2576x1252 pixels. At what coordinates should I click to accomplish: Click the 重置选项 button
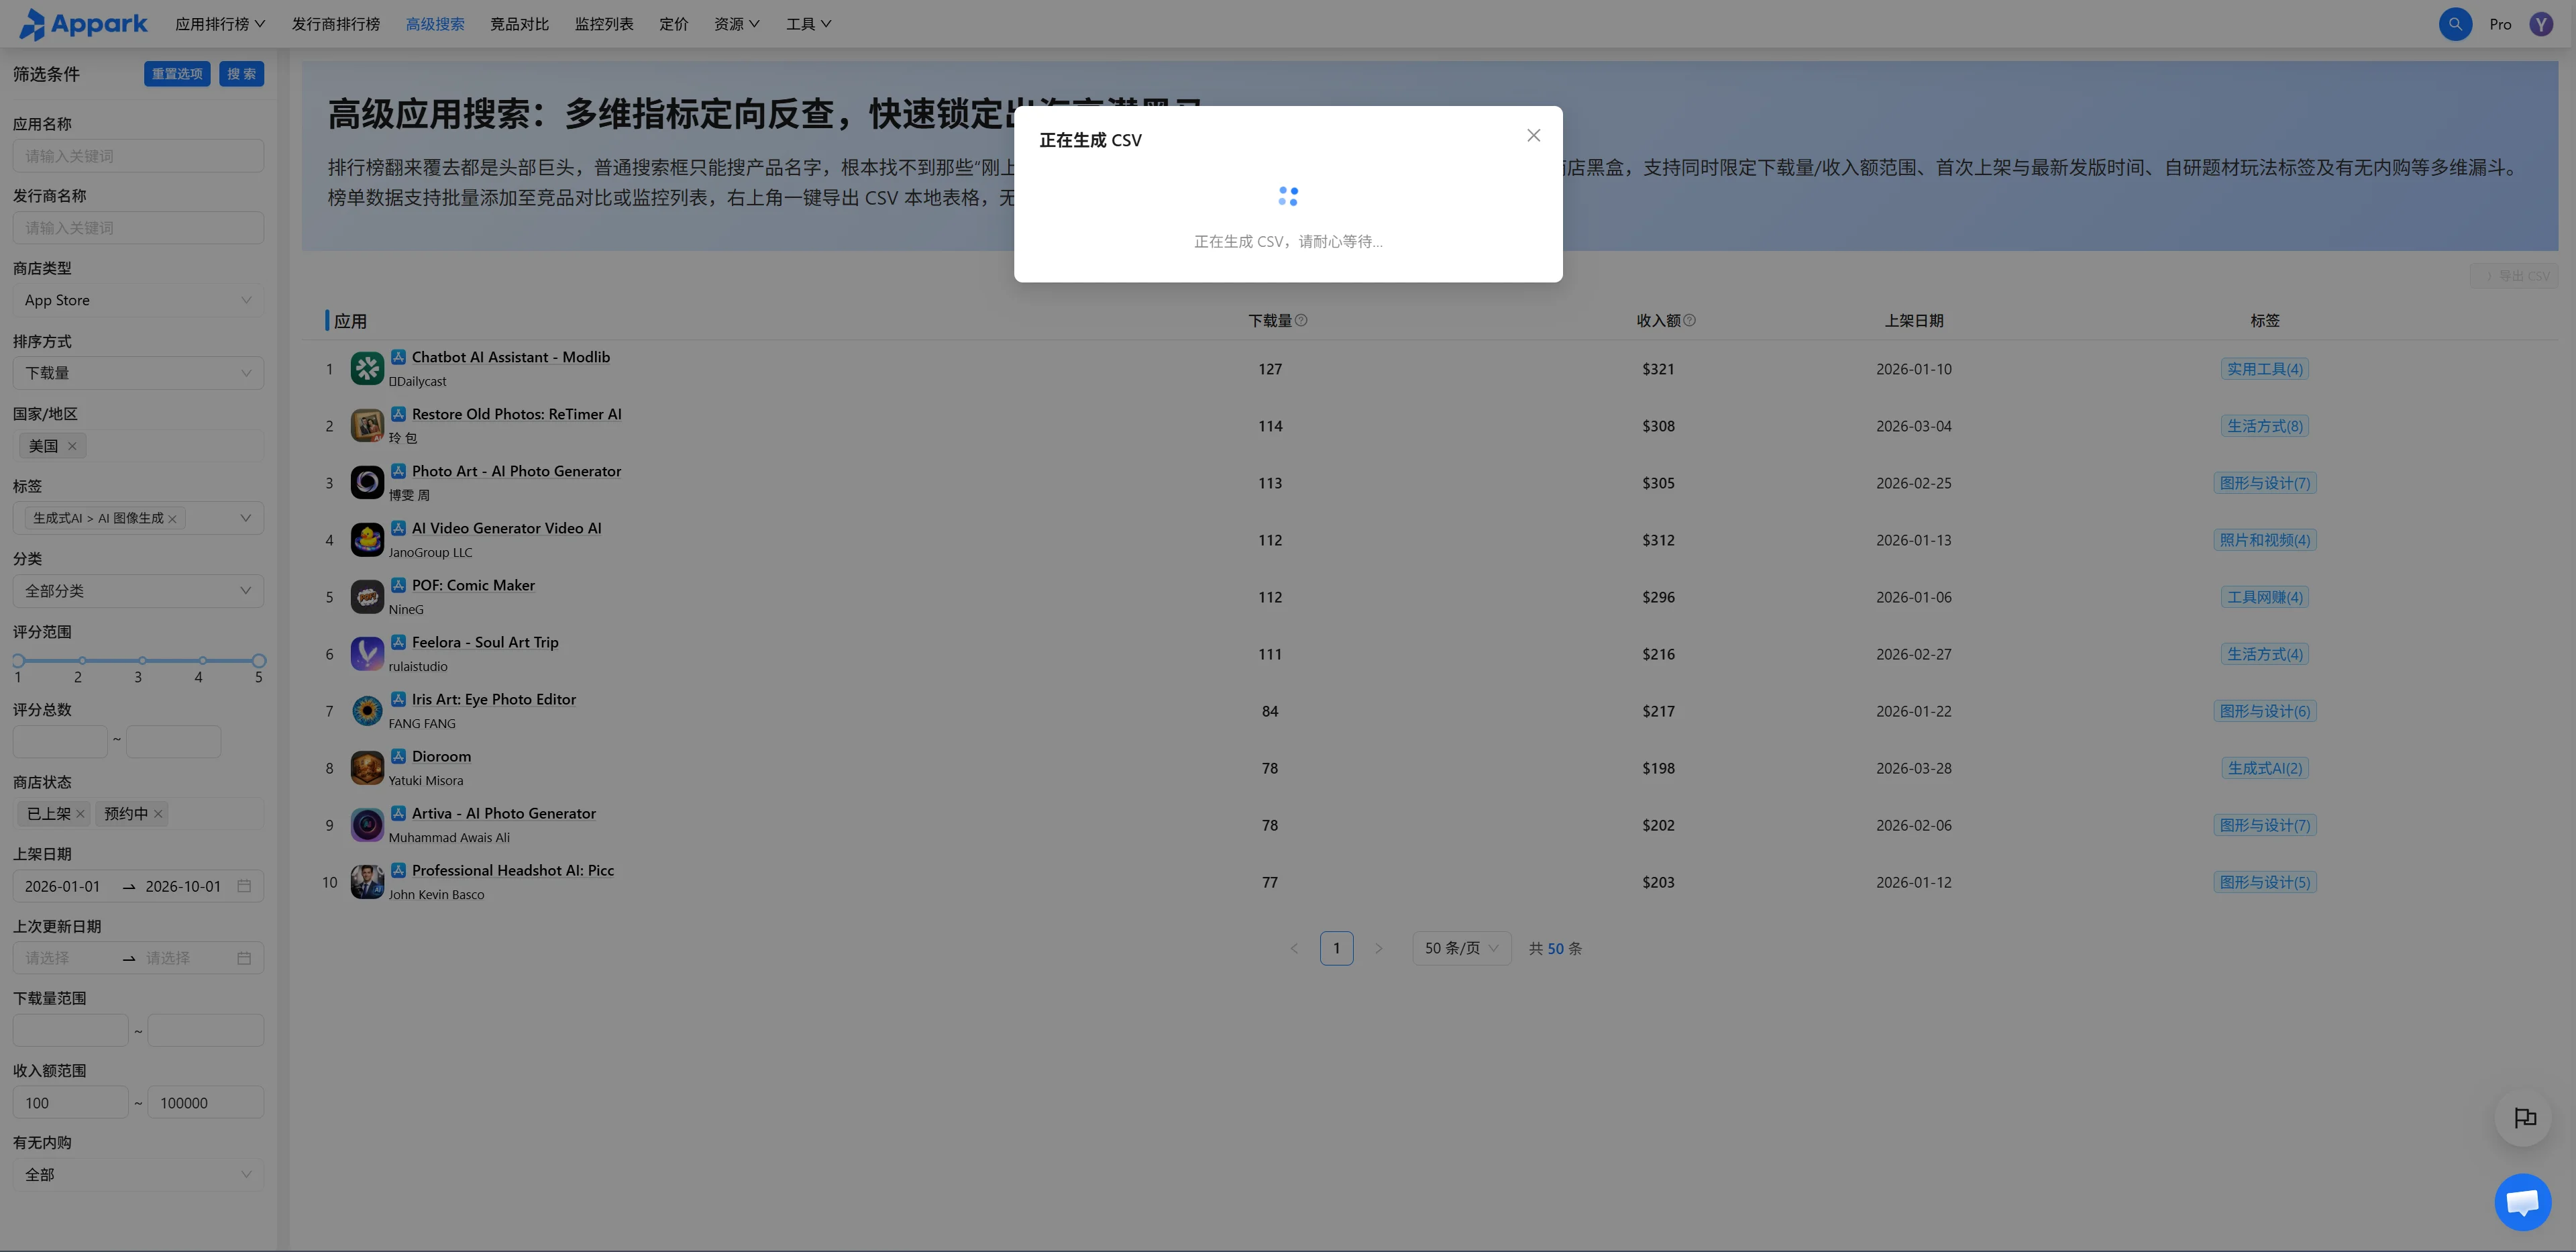(177, 74)
